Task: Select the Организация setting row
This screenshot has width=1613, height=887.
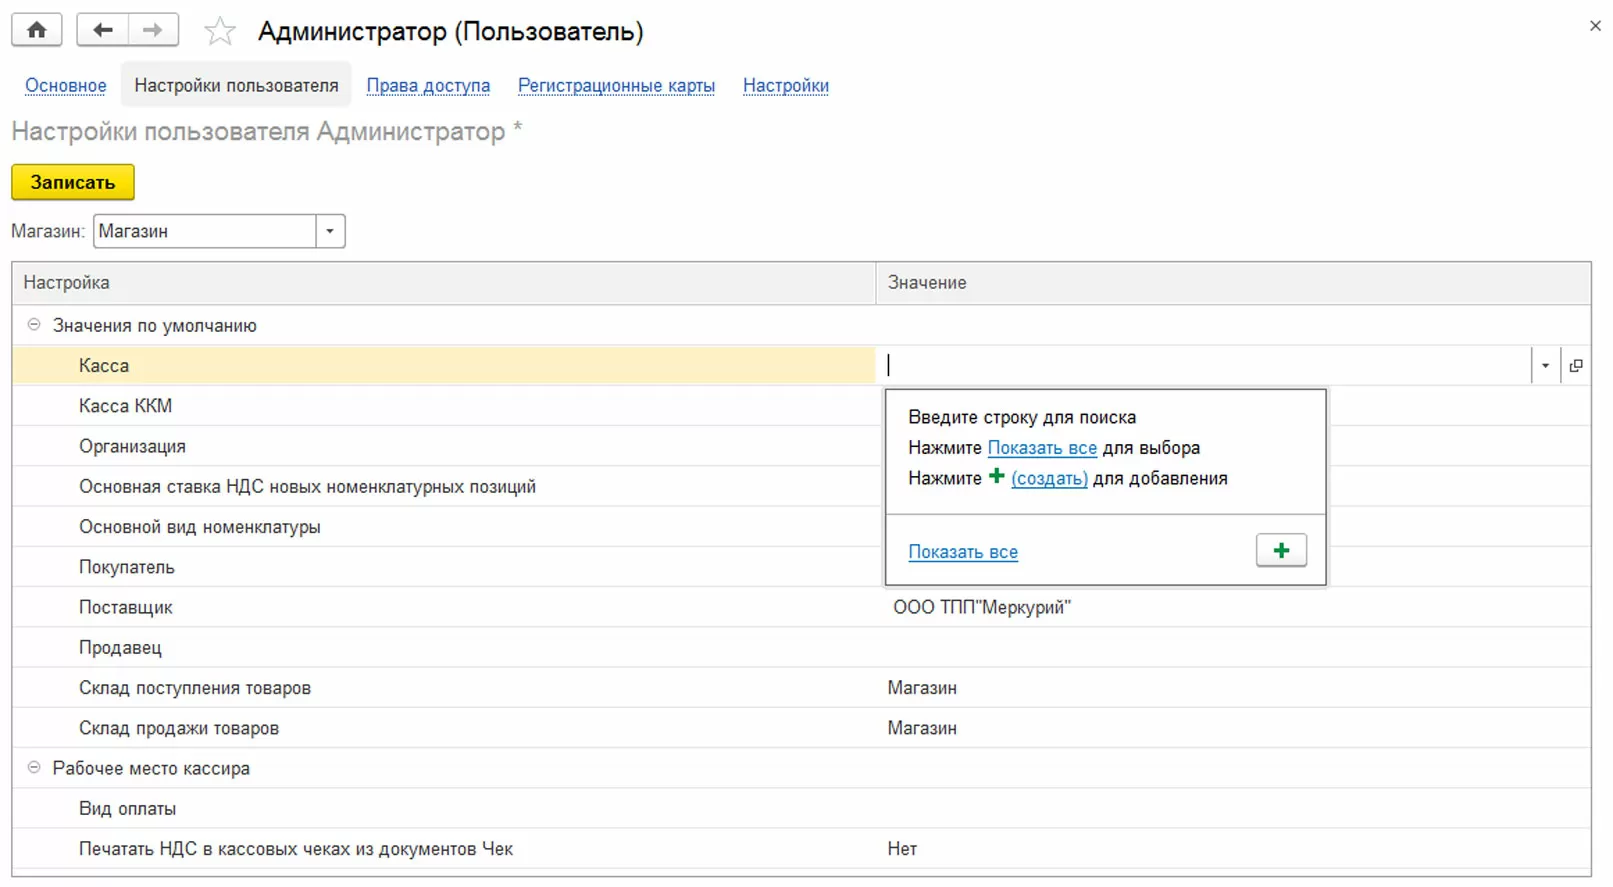Action: (x=132, y=446)
